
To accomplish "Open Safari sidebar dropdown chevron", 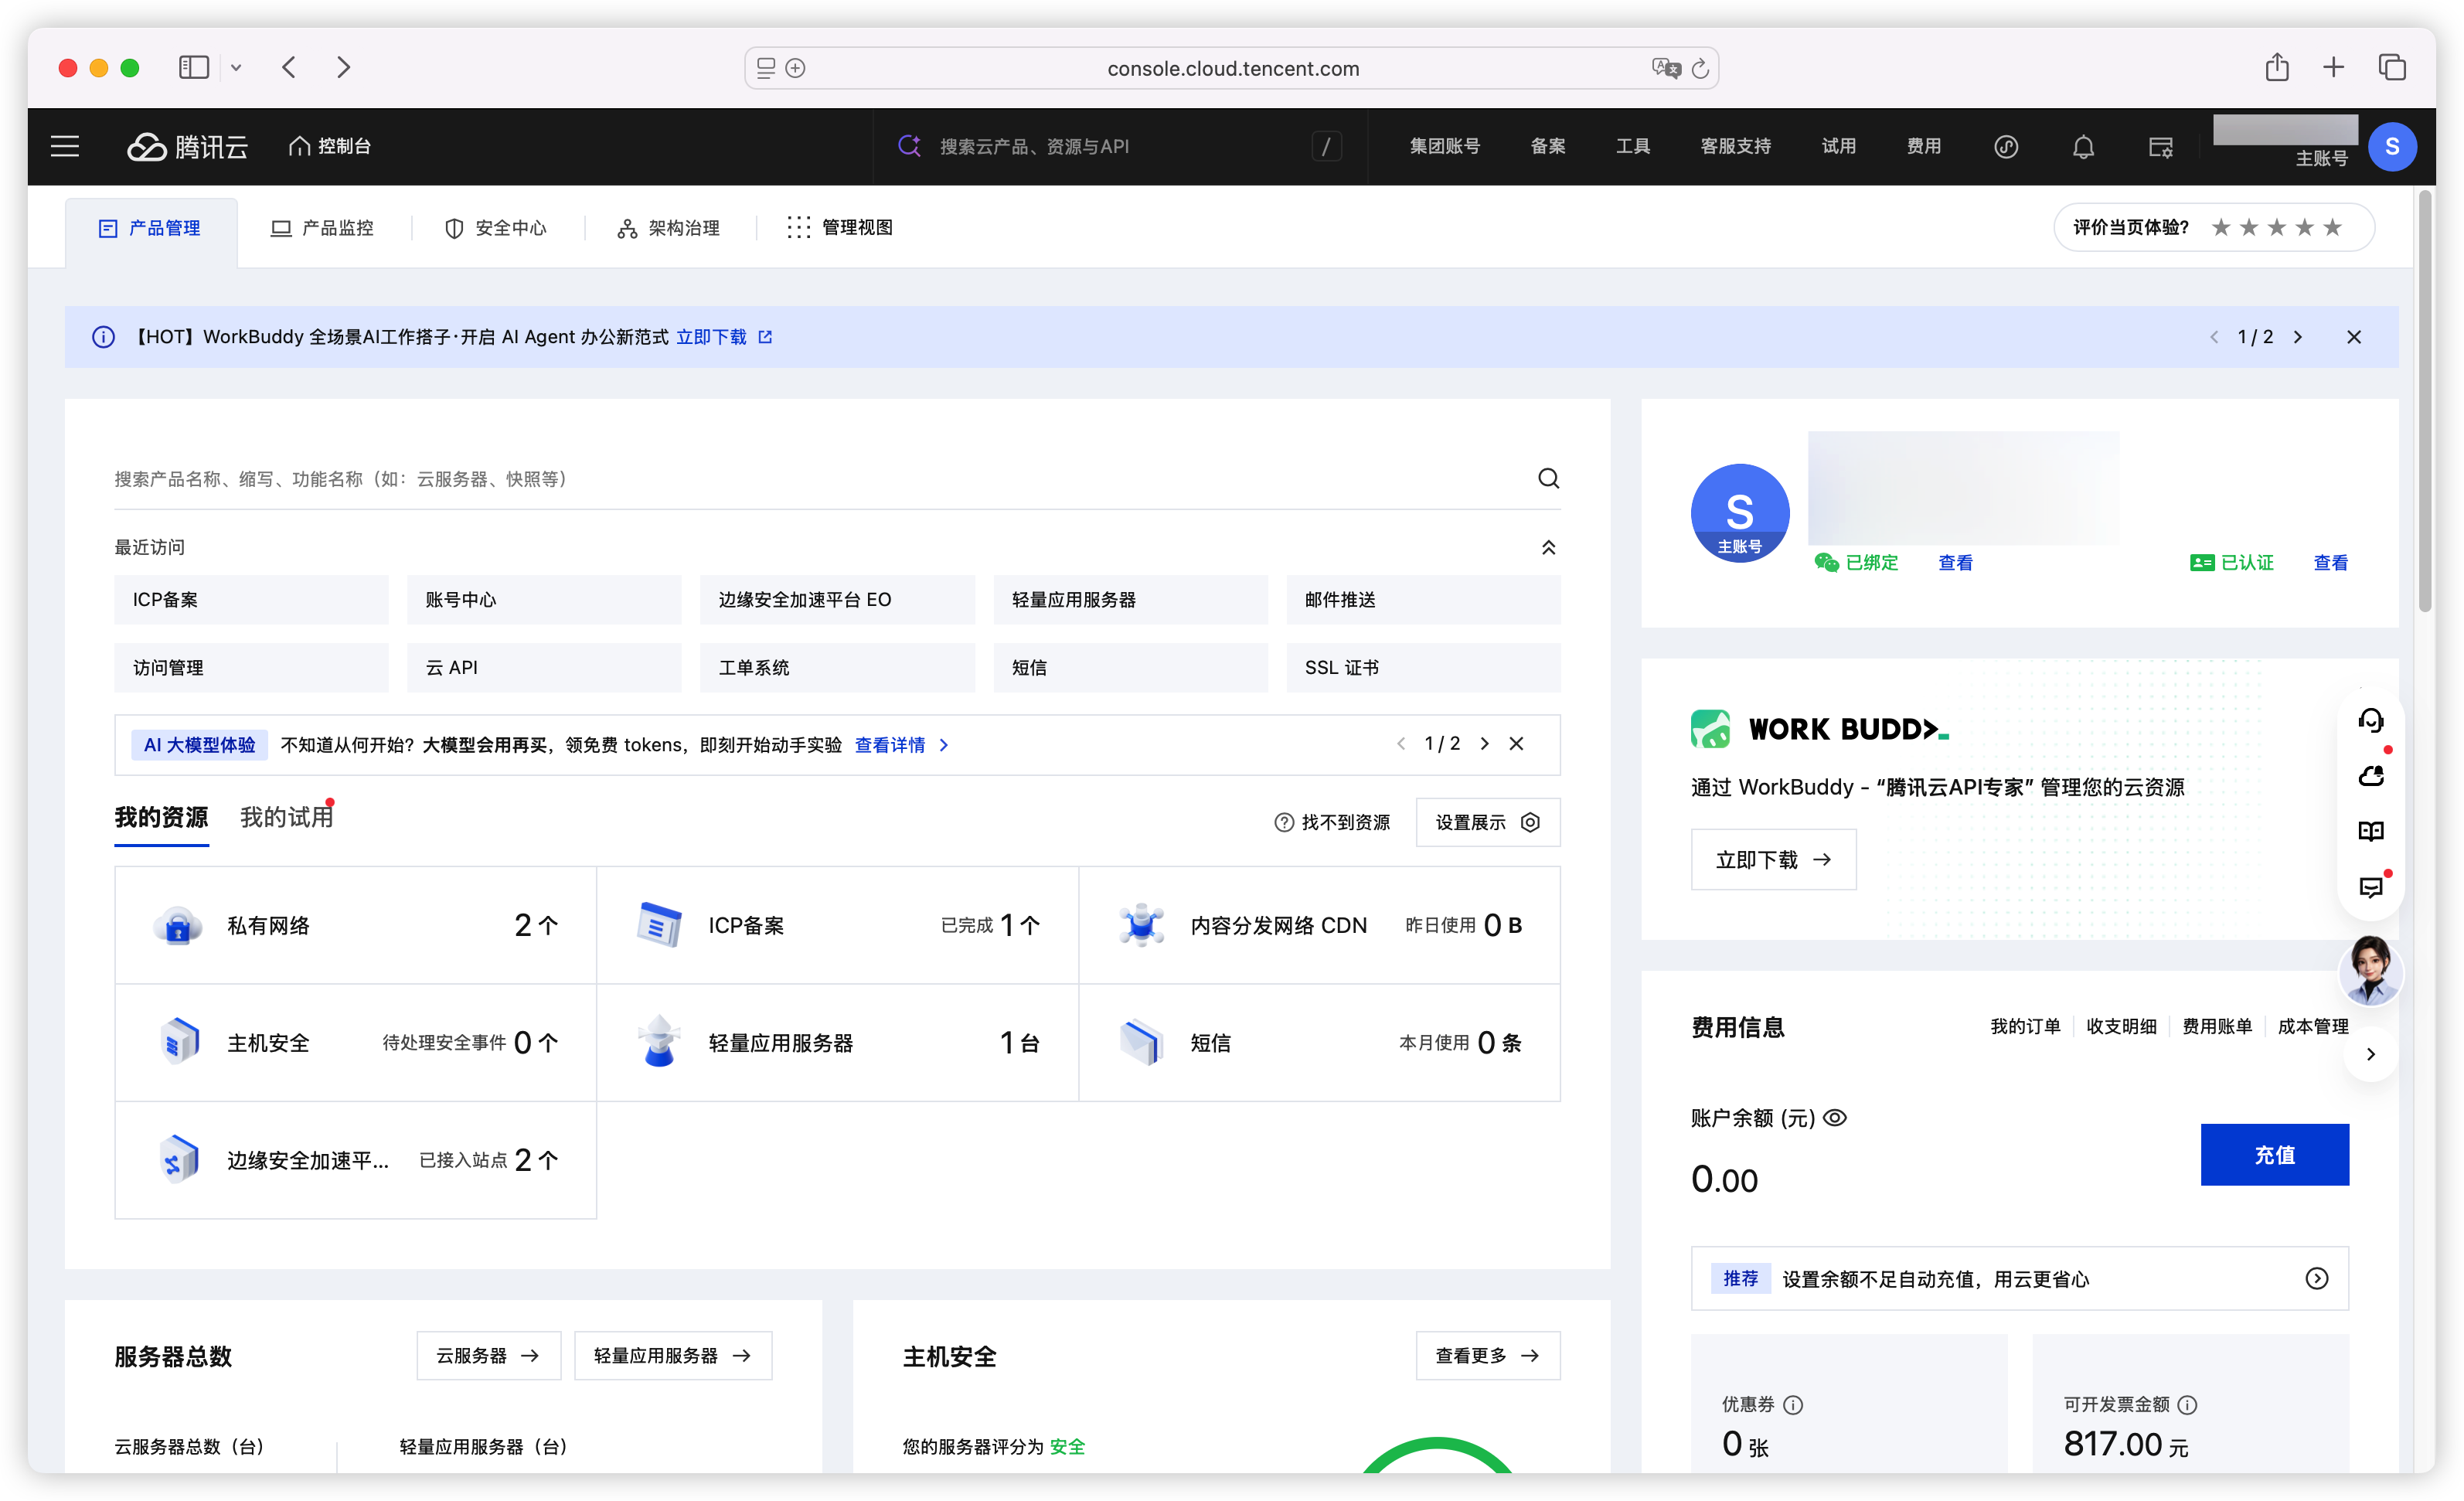I will click(236, 68).
